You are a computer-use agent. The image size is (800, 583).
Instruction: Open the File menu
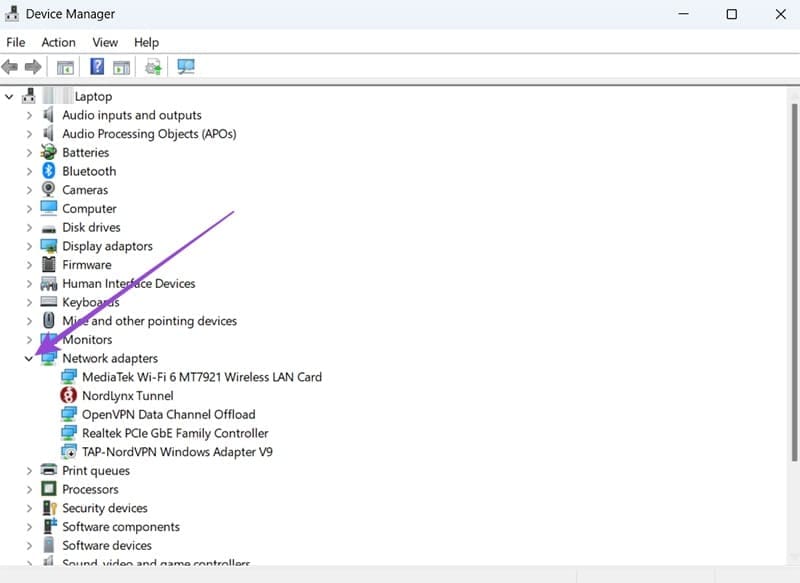16,42
